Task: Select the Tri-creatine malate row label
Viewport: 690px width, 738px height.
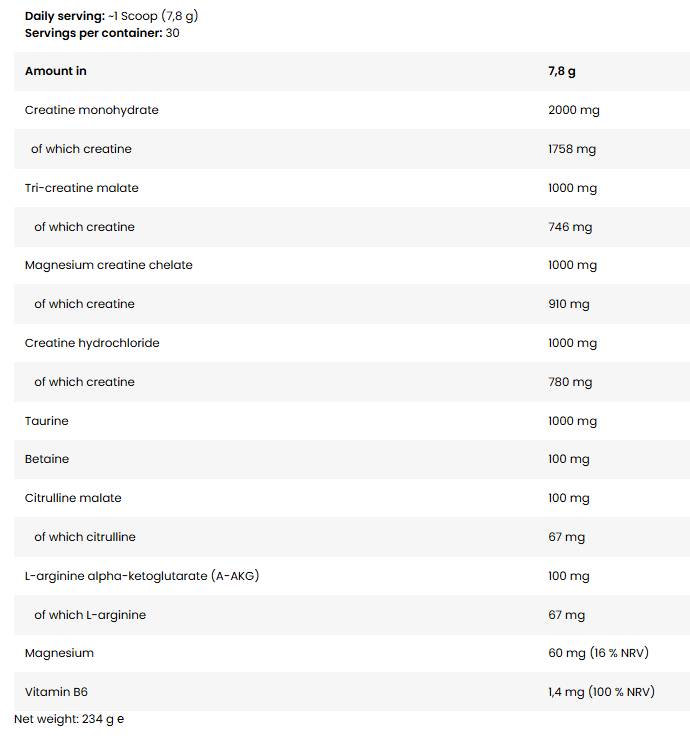Action: pyautogui.click(x=82, y=188)
